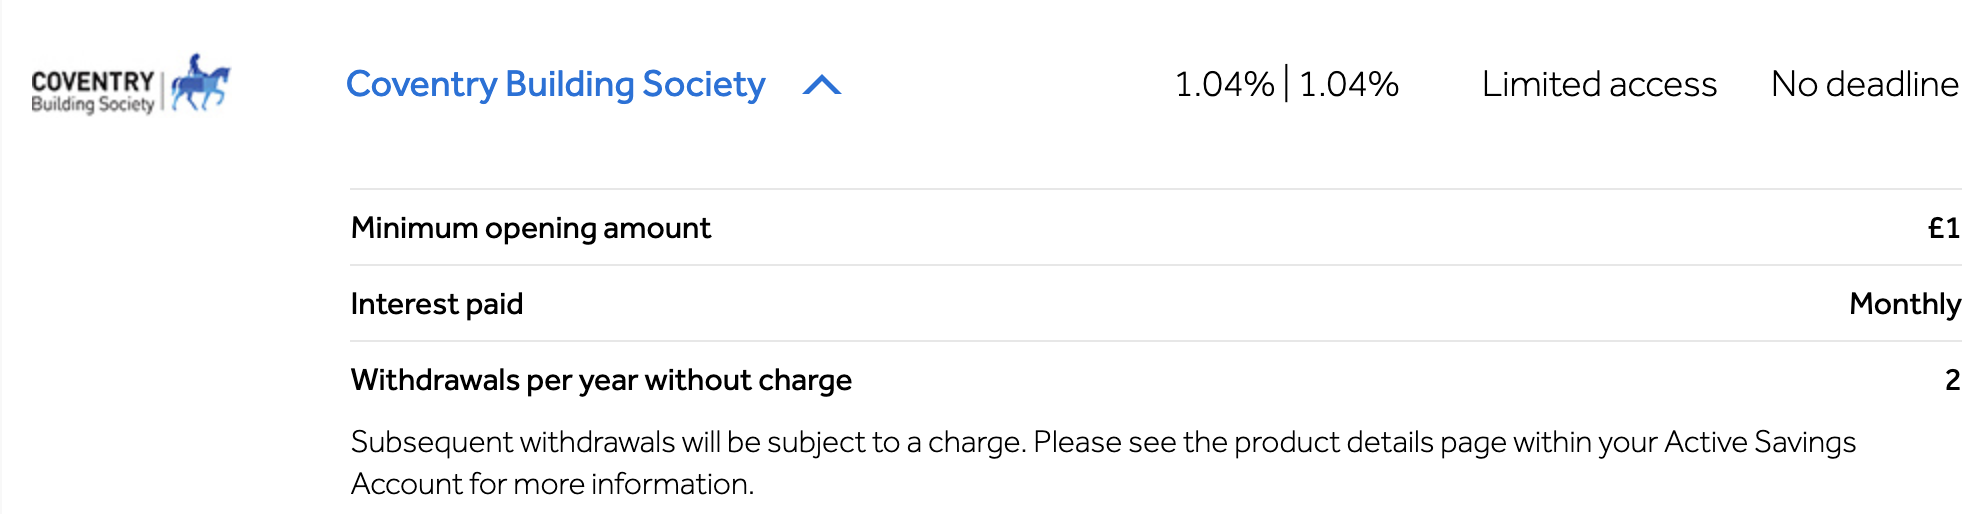1978x514 pixels.
Task: Select the 'No deadline' label
Action: coord(1864,85)
